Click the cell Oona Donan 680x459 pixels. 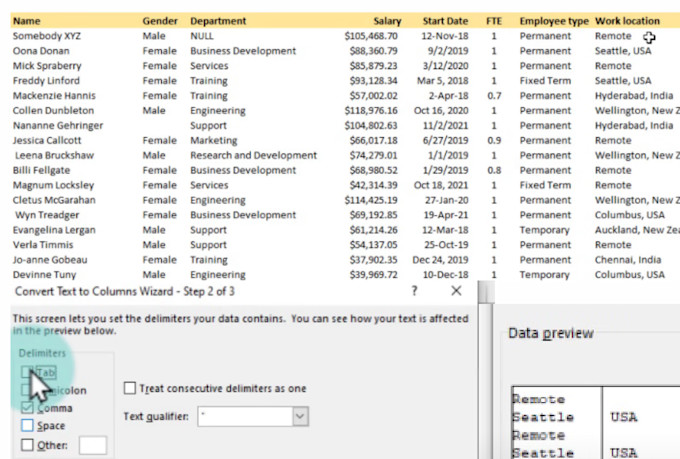pos(41,51)
